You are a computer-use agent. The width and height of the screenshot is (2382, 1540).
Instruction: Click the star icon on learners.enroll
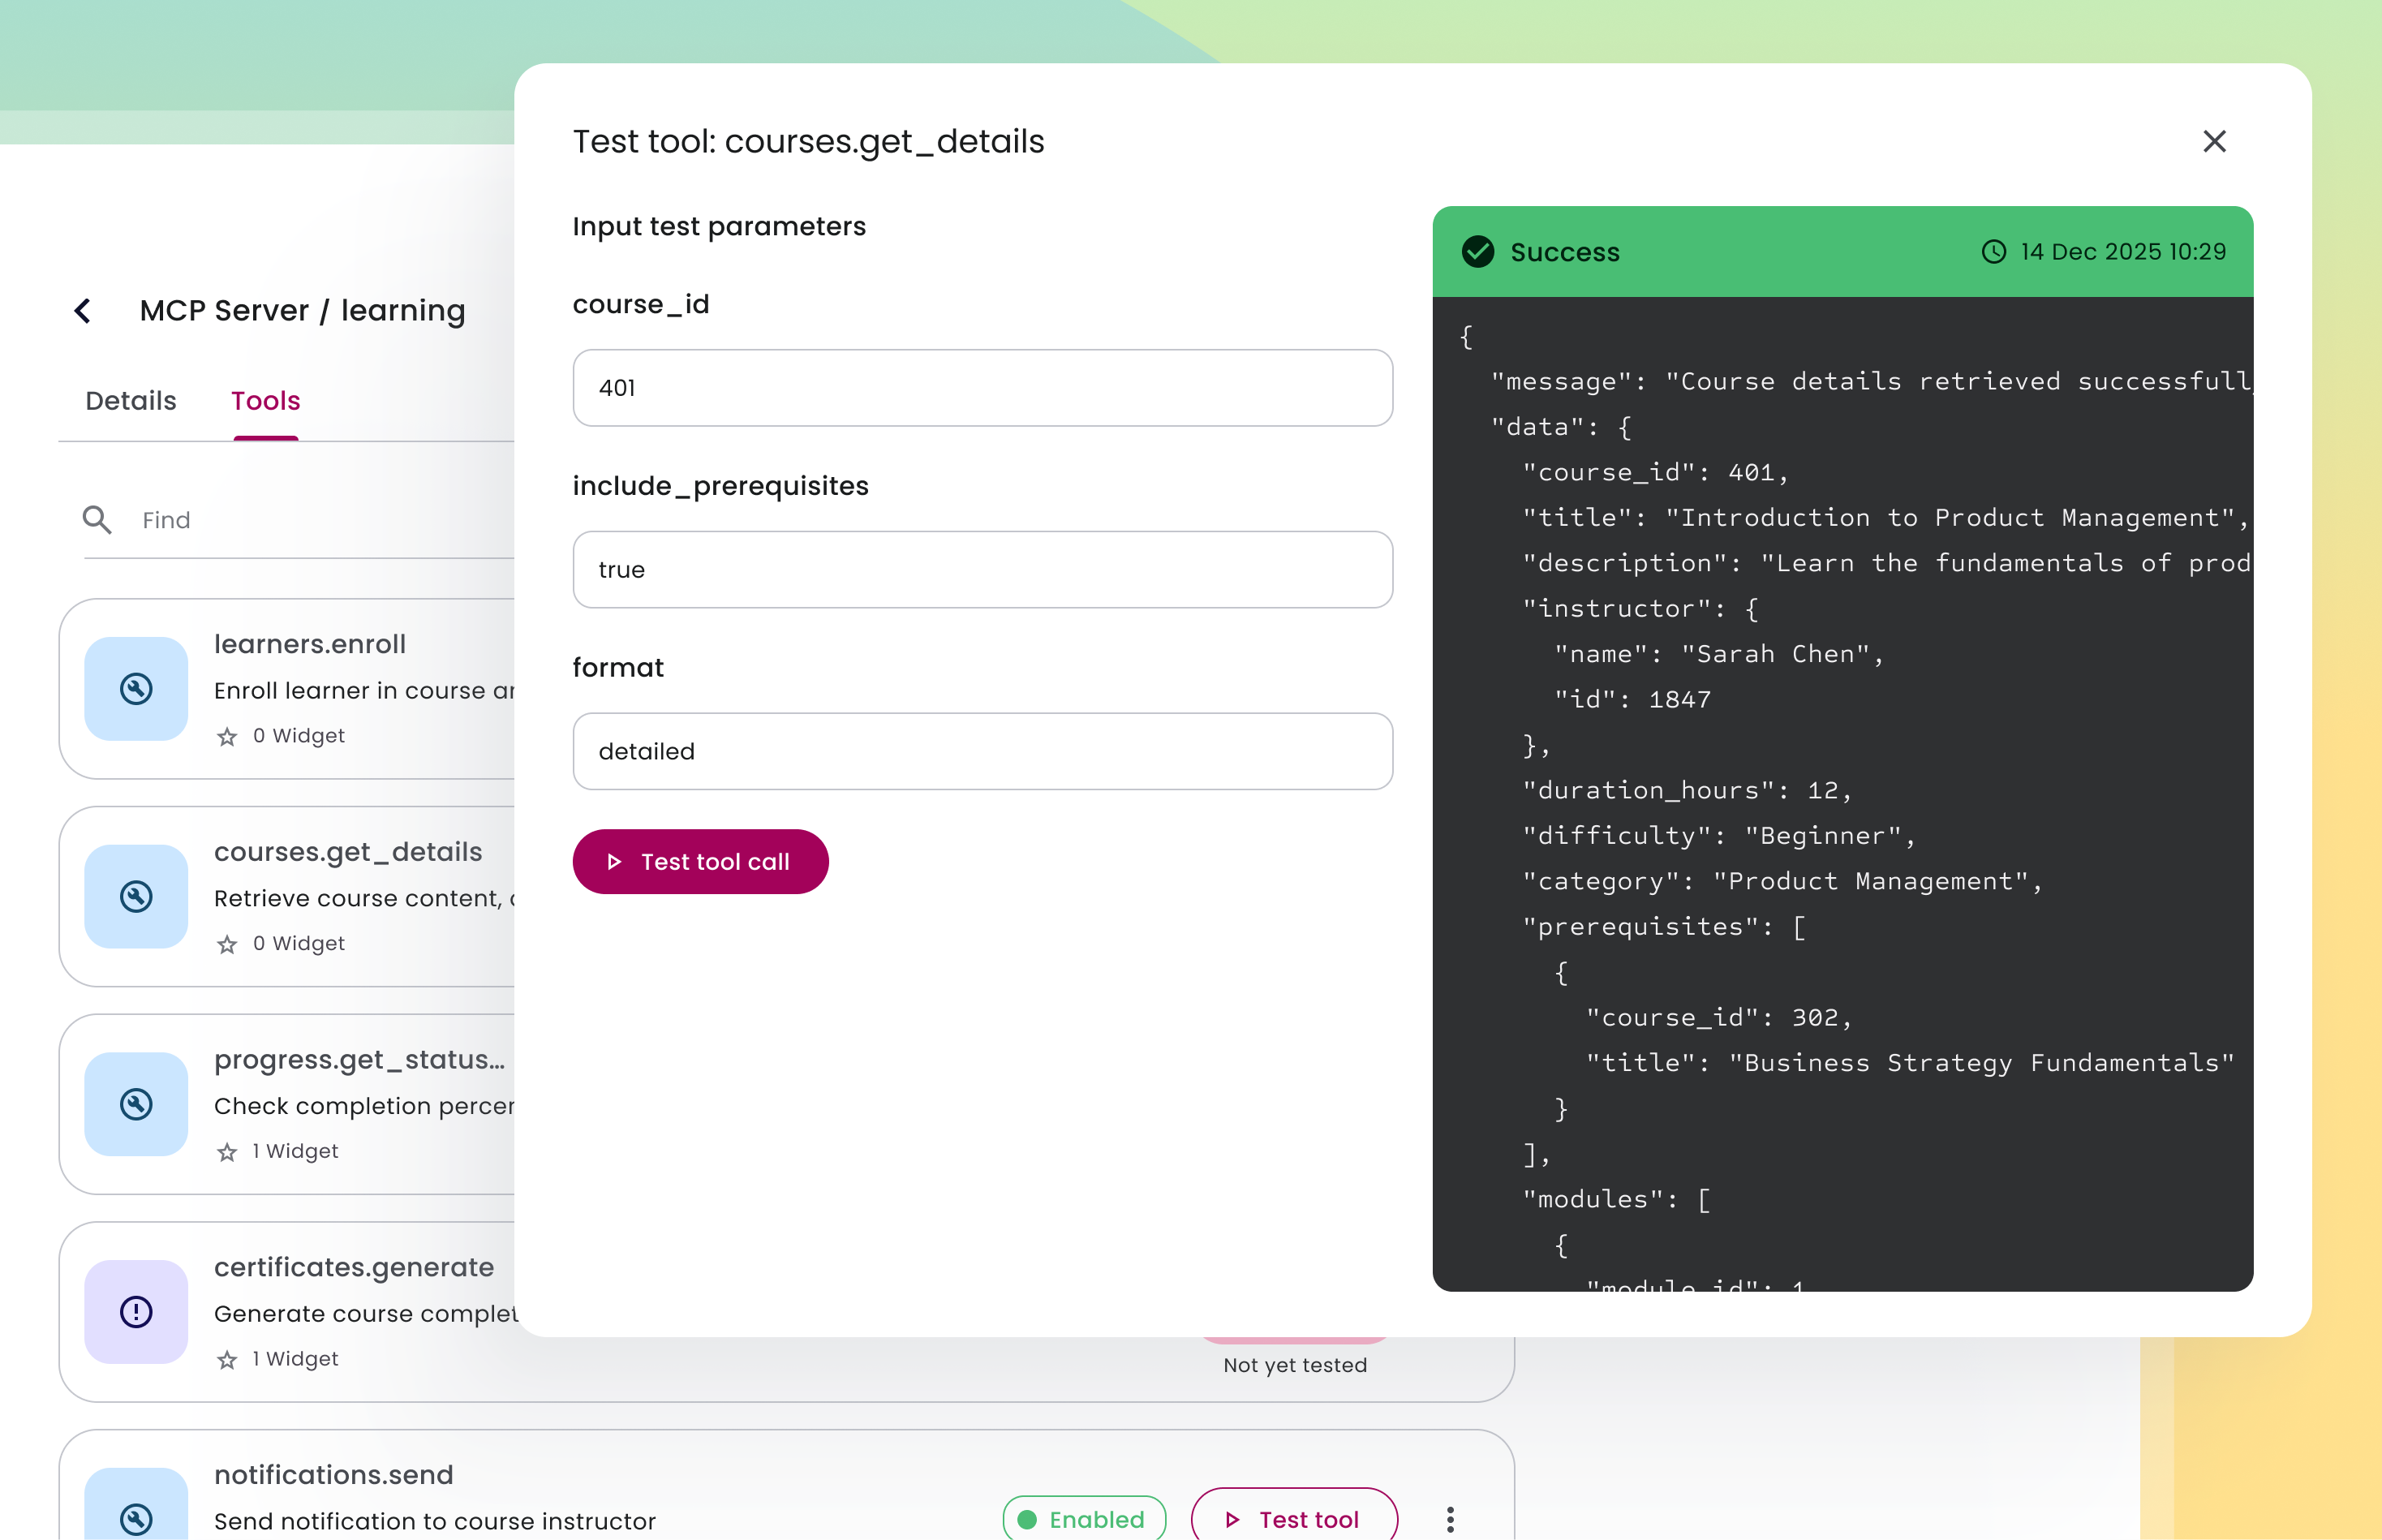click(x=227, y=737)
